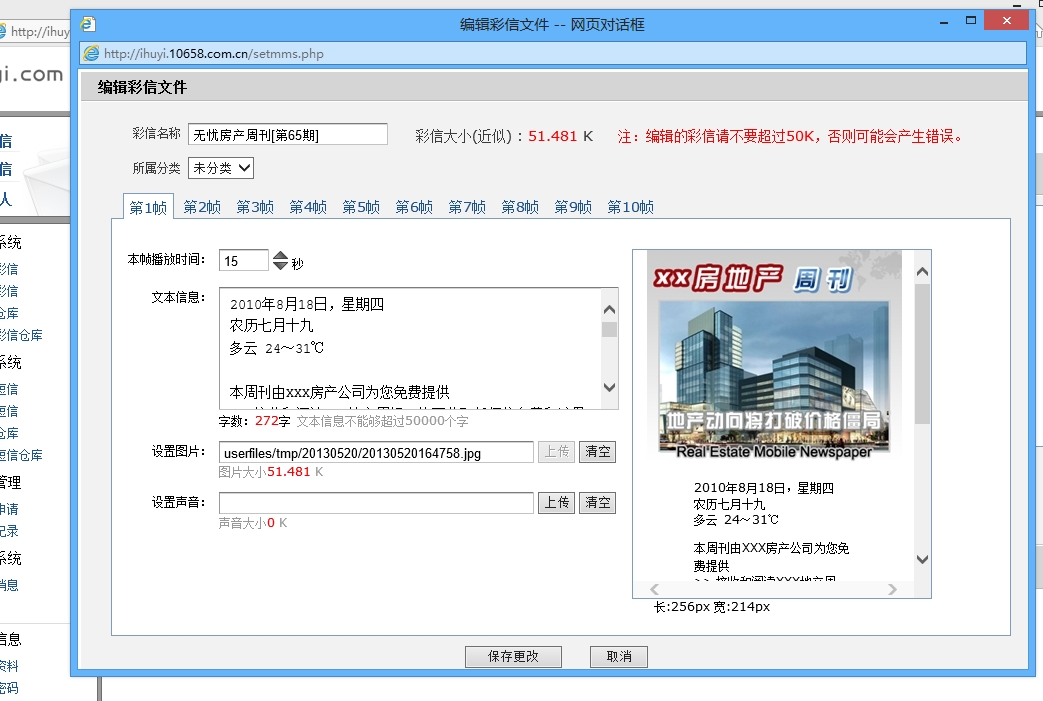Clear the sound field with 清空
The height and width of the screenshot is (701, 1043).
(x=598, y=503)
